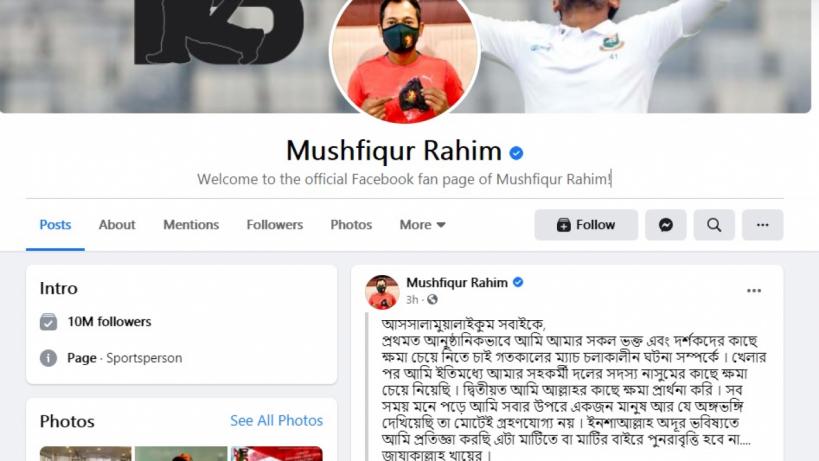Open the Mentions tab
Viewport: 819px width, 461px height.
tap(191, 225)
